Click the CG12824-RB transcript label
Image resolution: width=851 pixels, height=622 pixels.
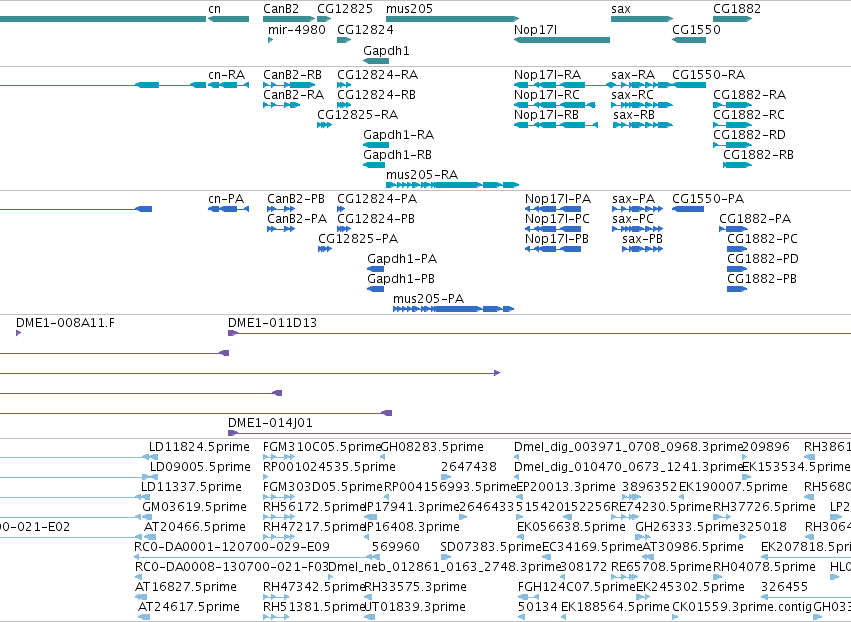376,94
